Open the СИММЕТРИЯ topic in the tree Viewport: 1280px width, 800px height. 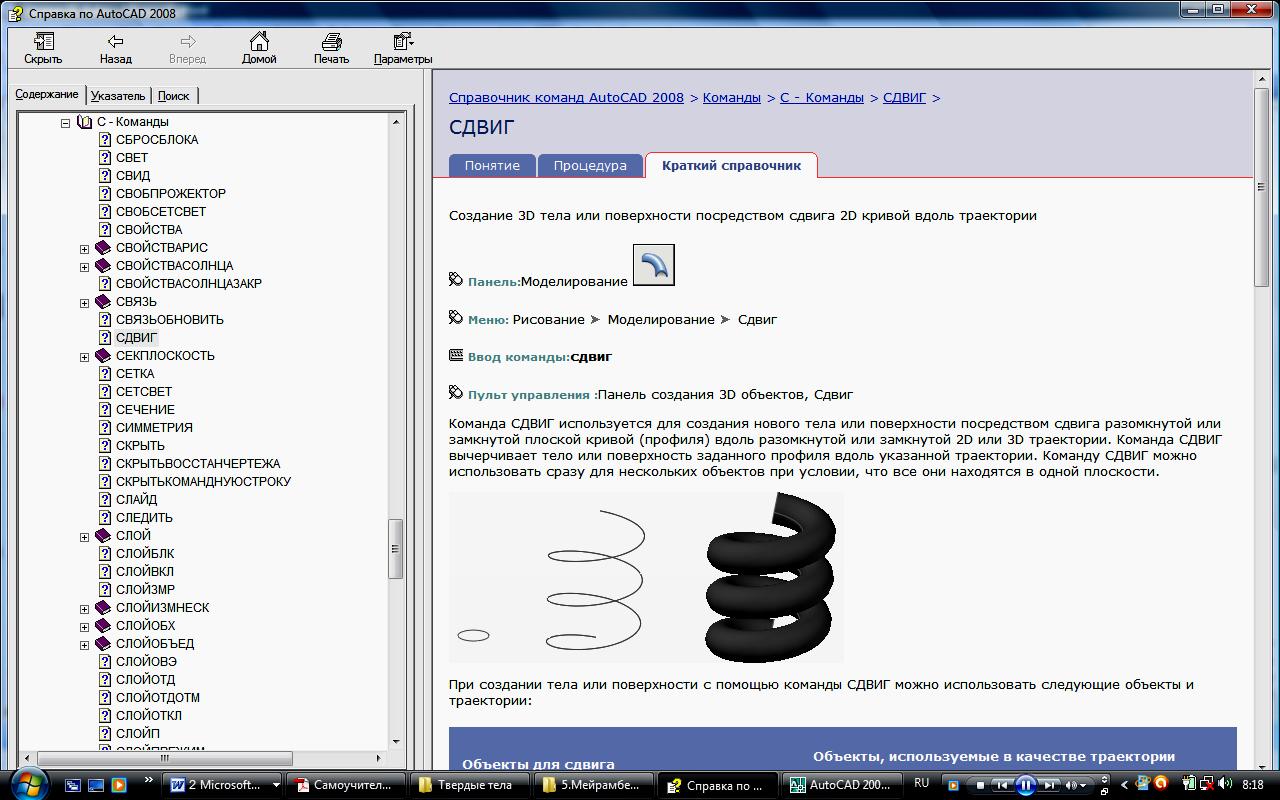[154, 428]
